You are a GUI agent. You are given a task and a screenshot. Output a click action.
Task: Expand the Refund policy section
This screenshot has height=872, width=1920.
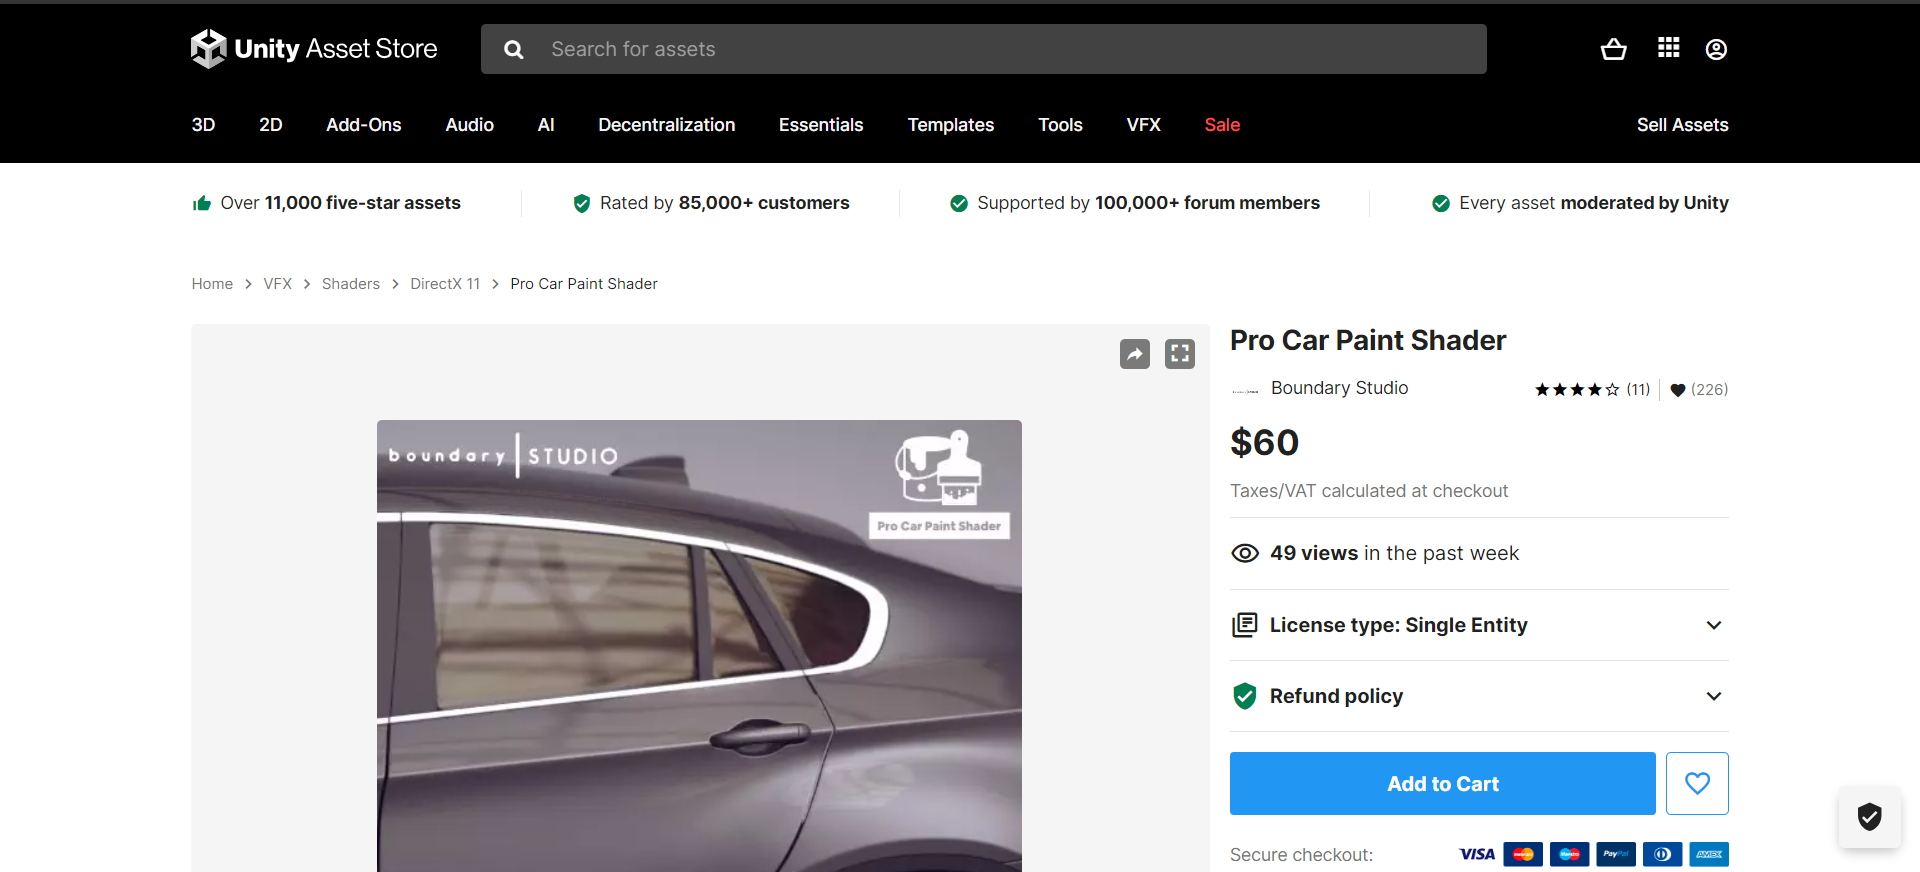(1478, 696)
